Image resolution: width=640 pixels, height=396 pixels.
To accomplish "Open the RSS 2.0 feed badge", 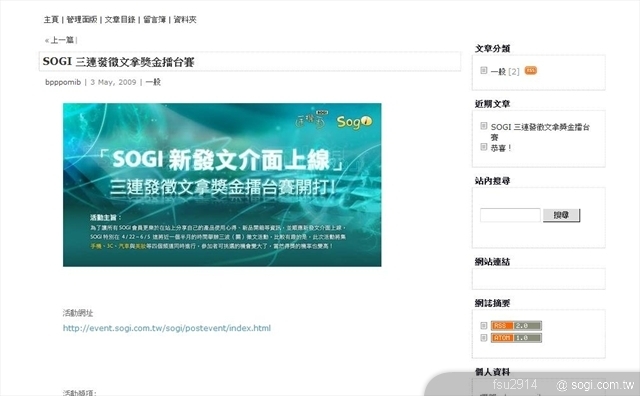I will [516, 326].
